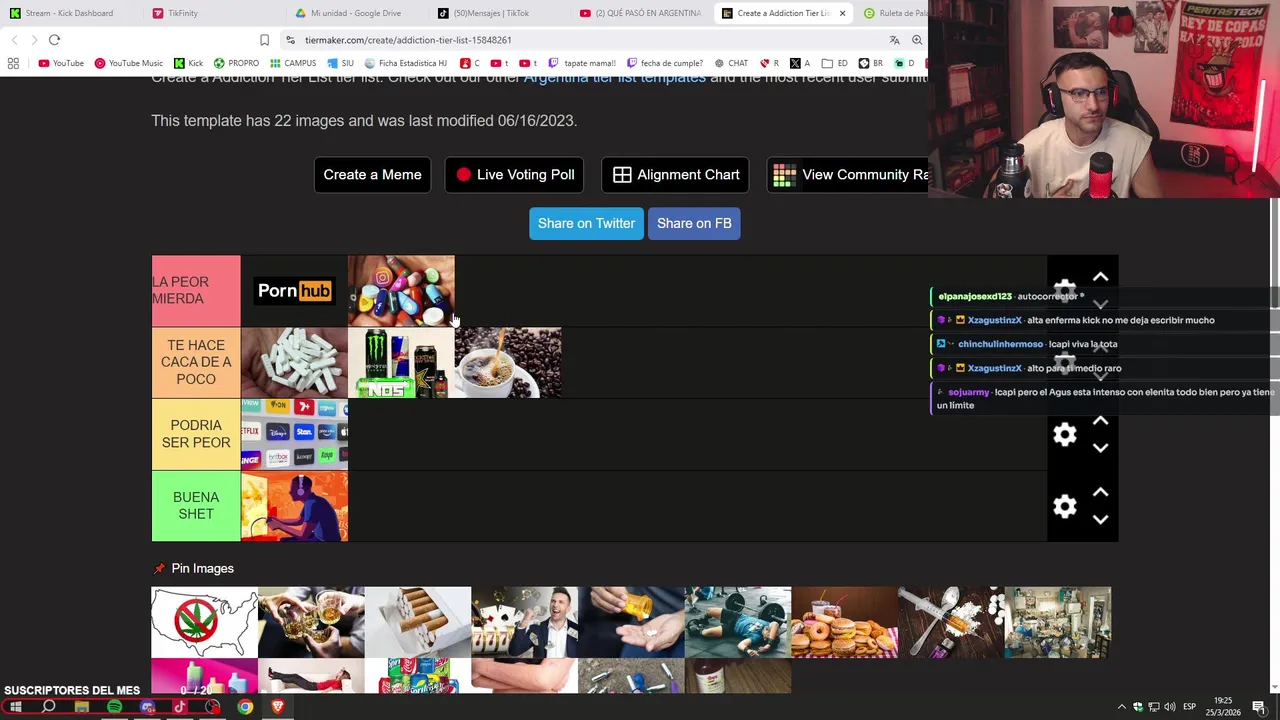This screenshot has height=720, width=1280.
Task: Open Brave browser from the taskbar
Action: coord(278,707)
